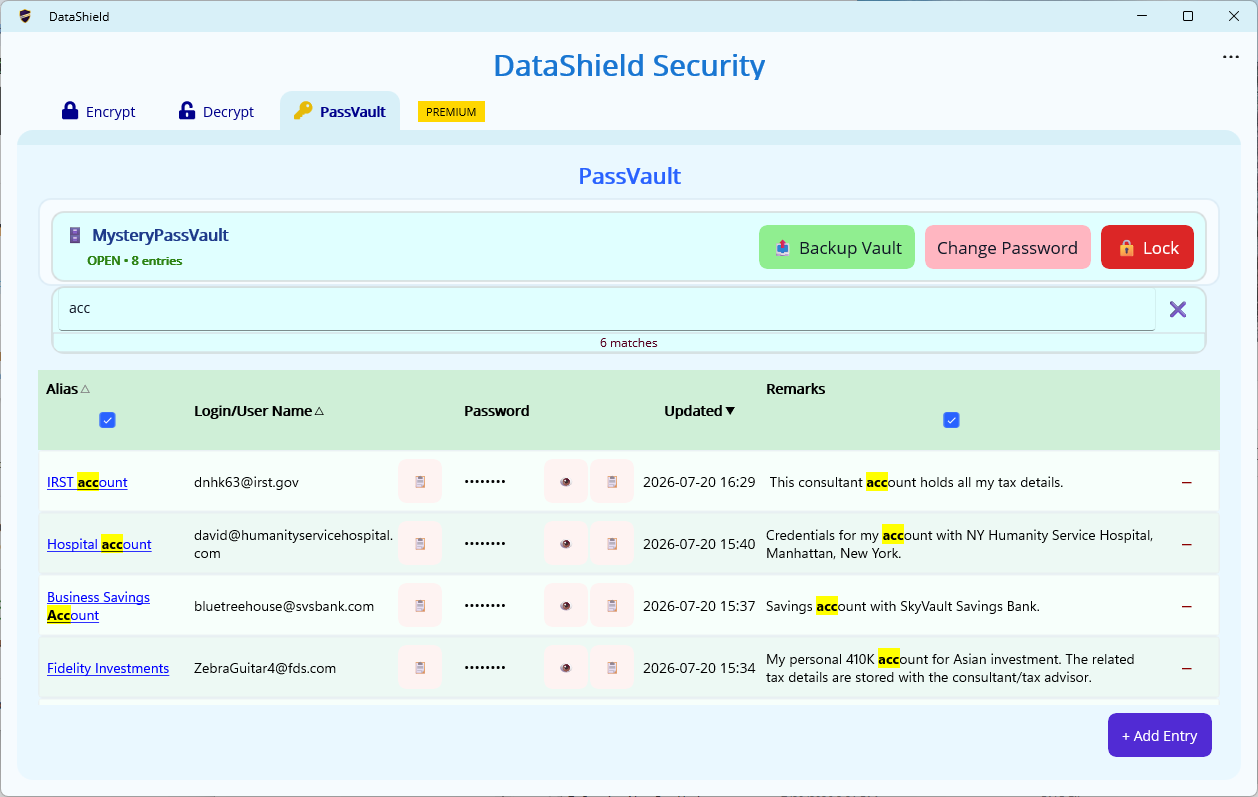Screen dimensions: 1258x797
Task: Copy the IRST account password
Action: pos(612,482)
